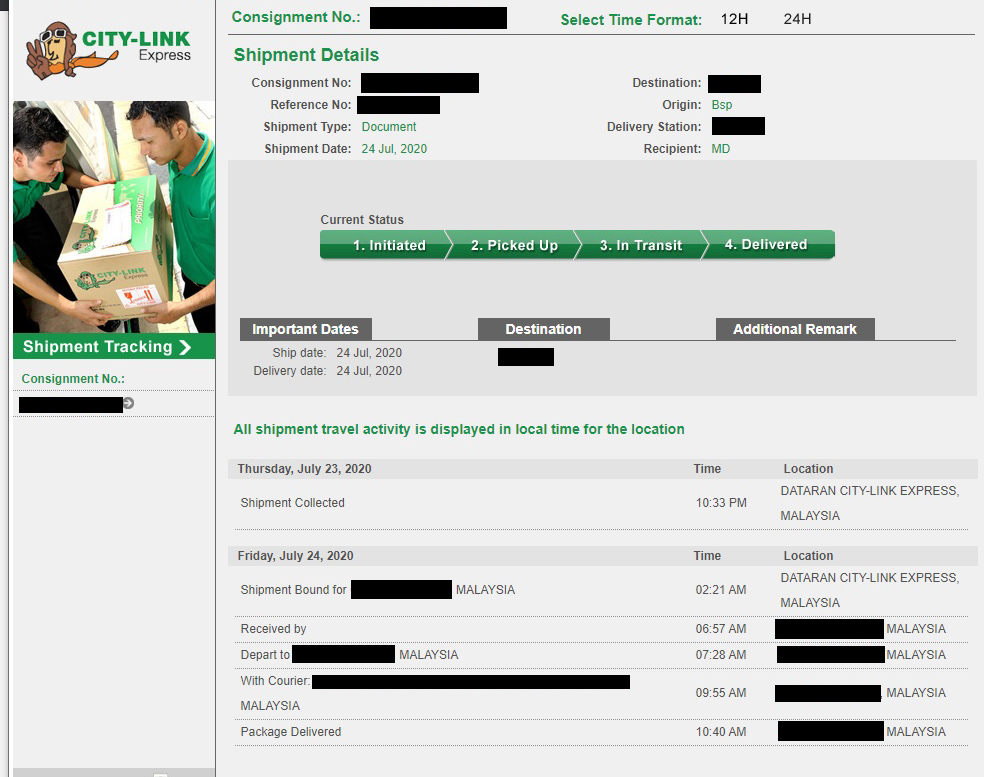The image size is (984, 777).
Task: Click the courier parcel handover photo
Action: tap(114, 216)
